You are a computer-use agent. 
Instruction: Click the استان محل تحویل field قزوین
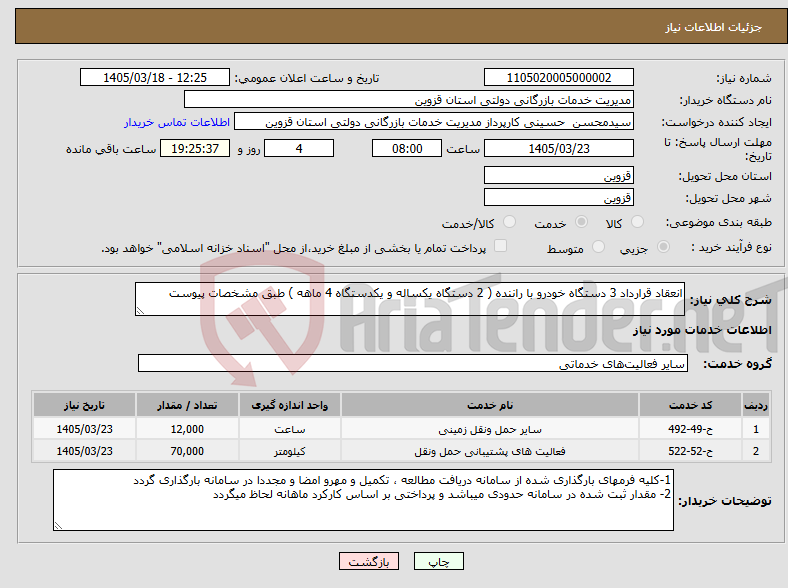click(x=558, y=175)
